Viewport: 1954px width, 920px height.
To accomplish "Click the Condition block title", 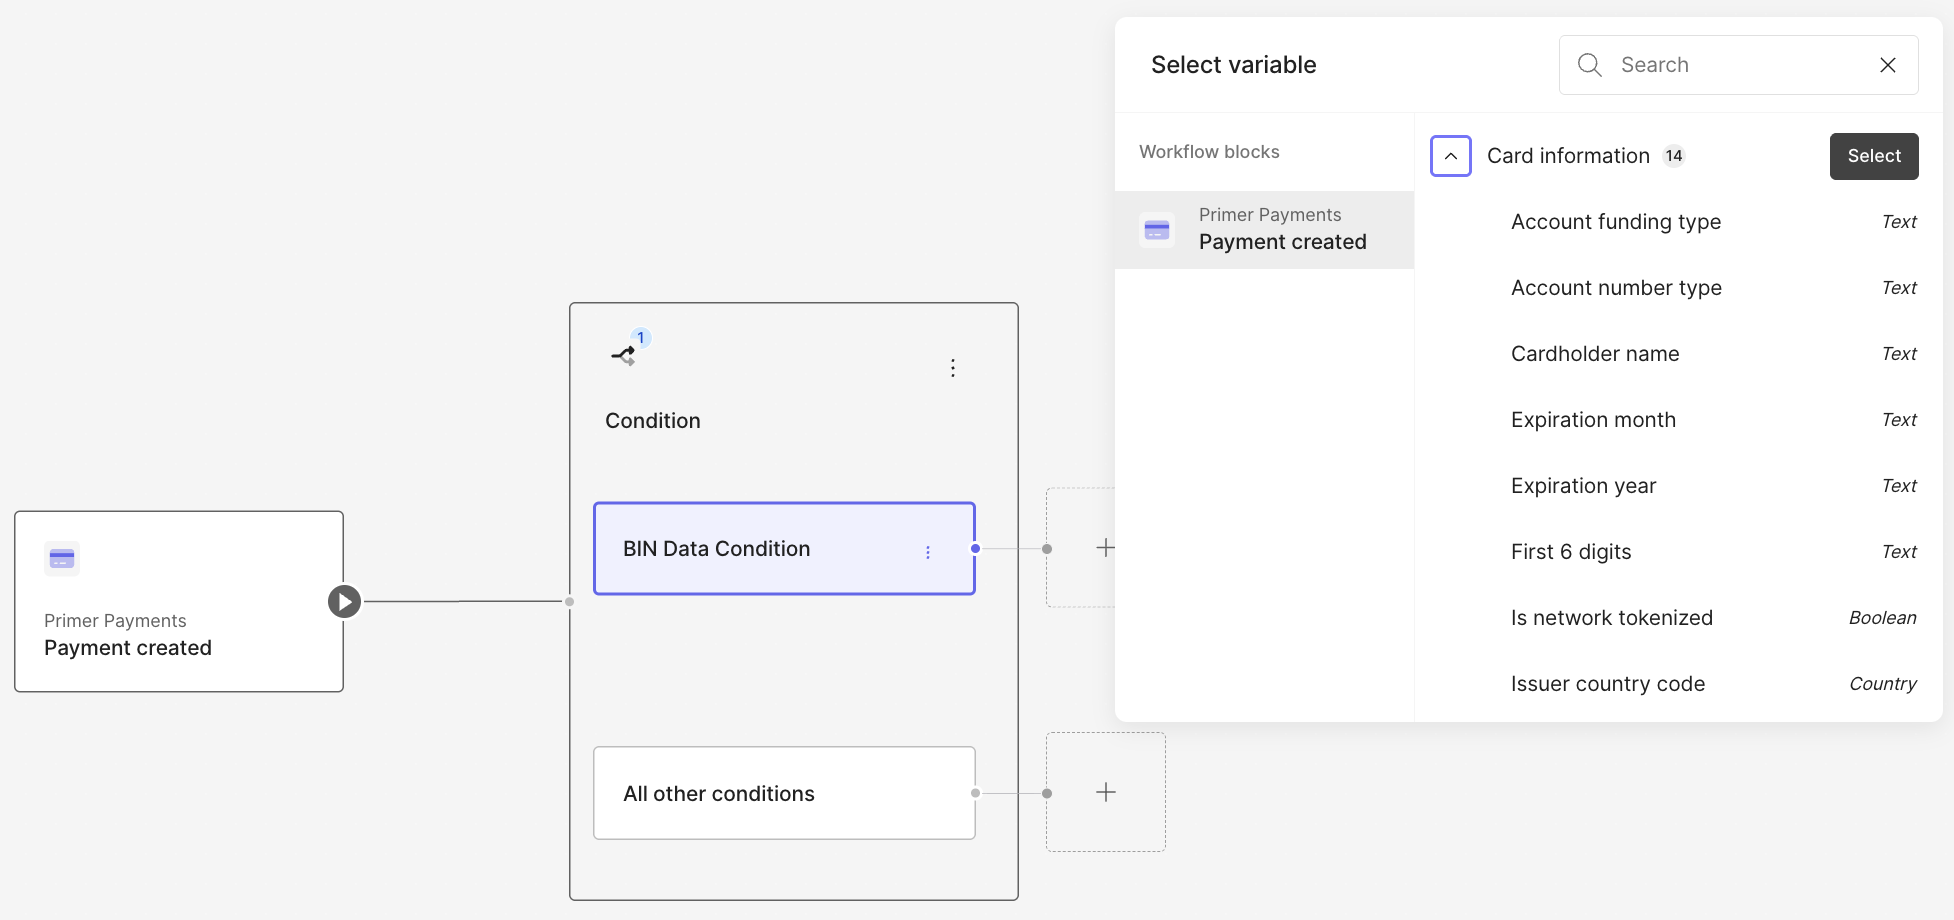I will 653,421.
